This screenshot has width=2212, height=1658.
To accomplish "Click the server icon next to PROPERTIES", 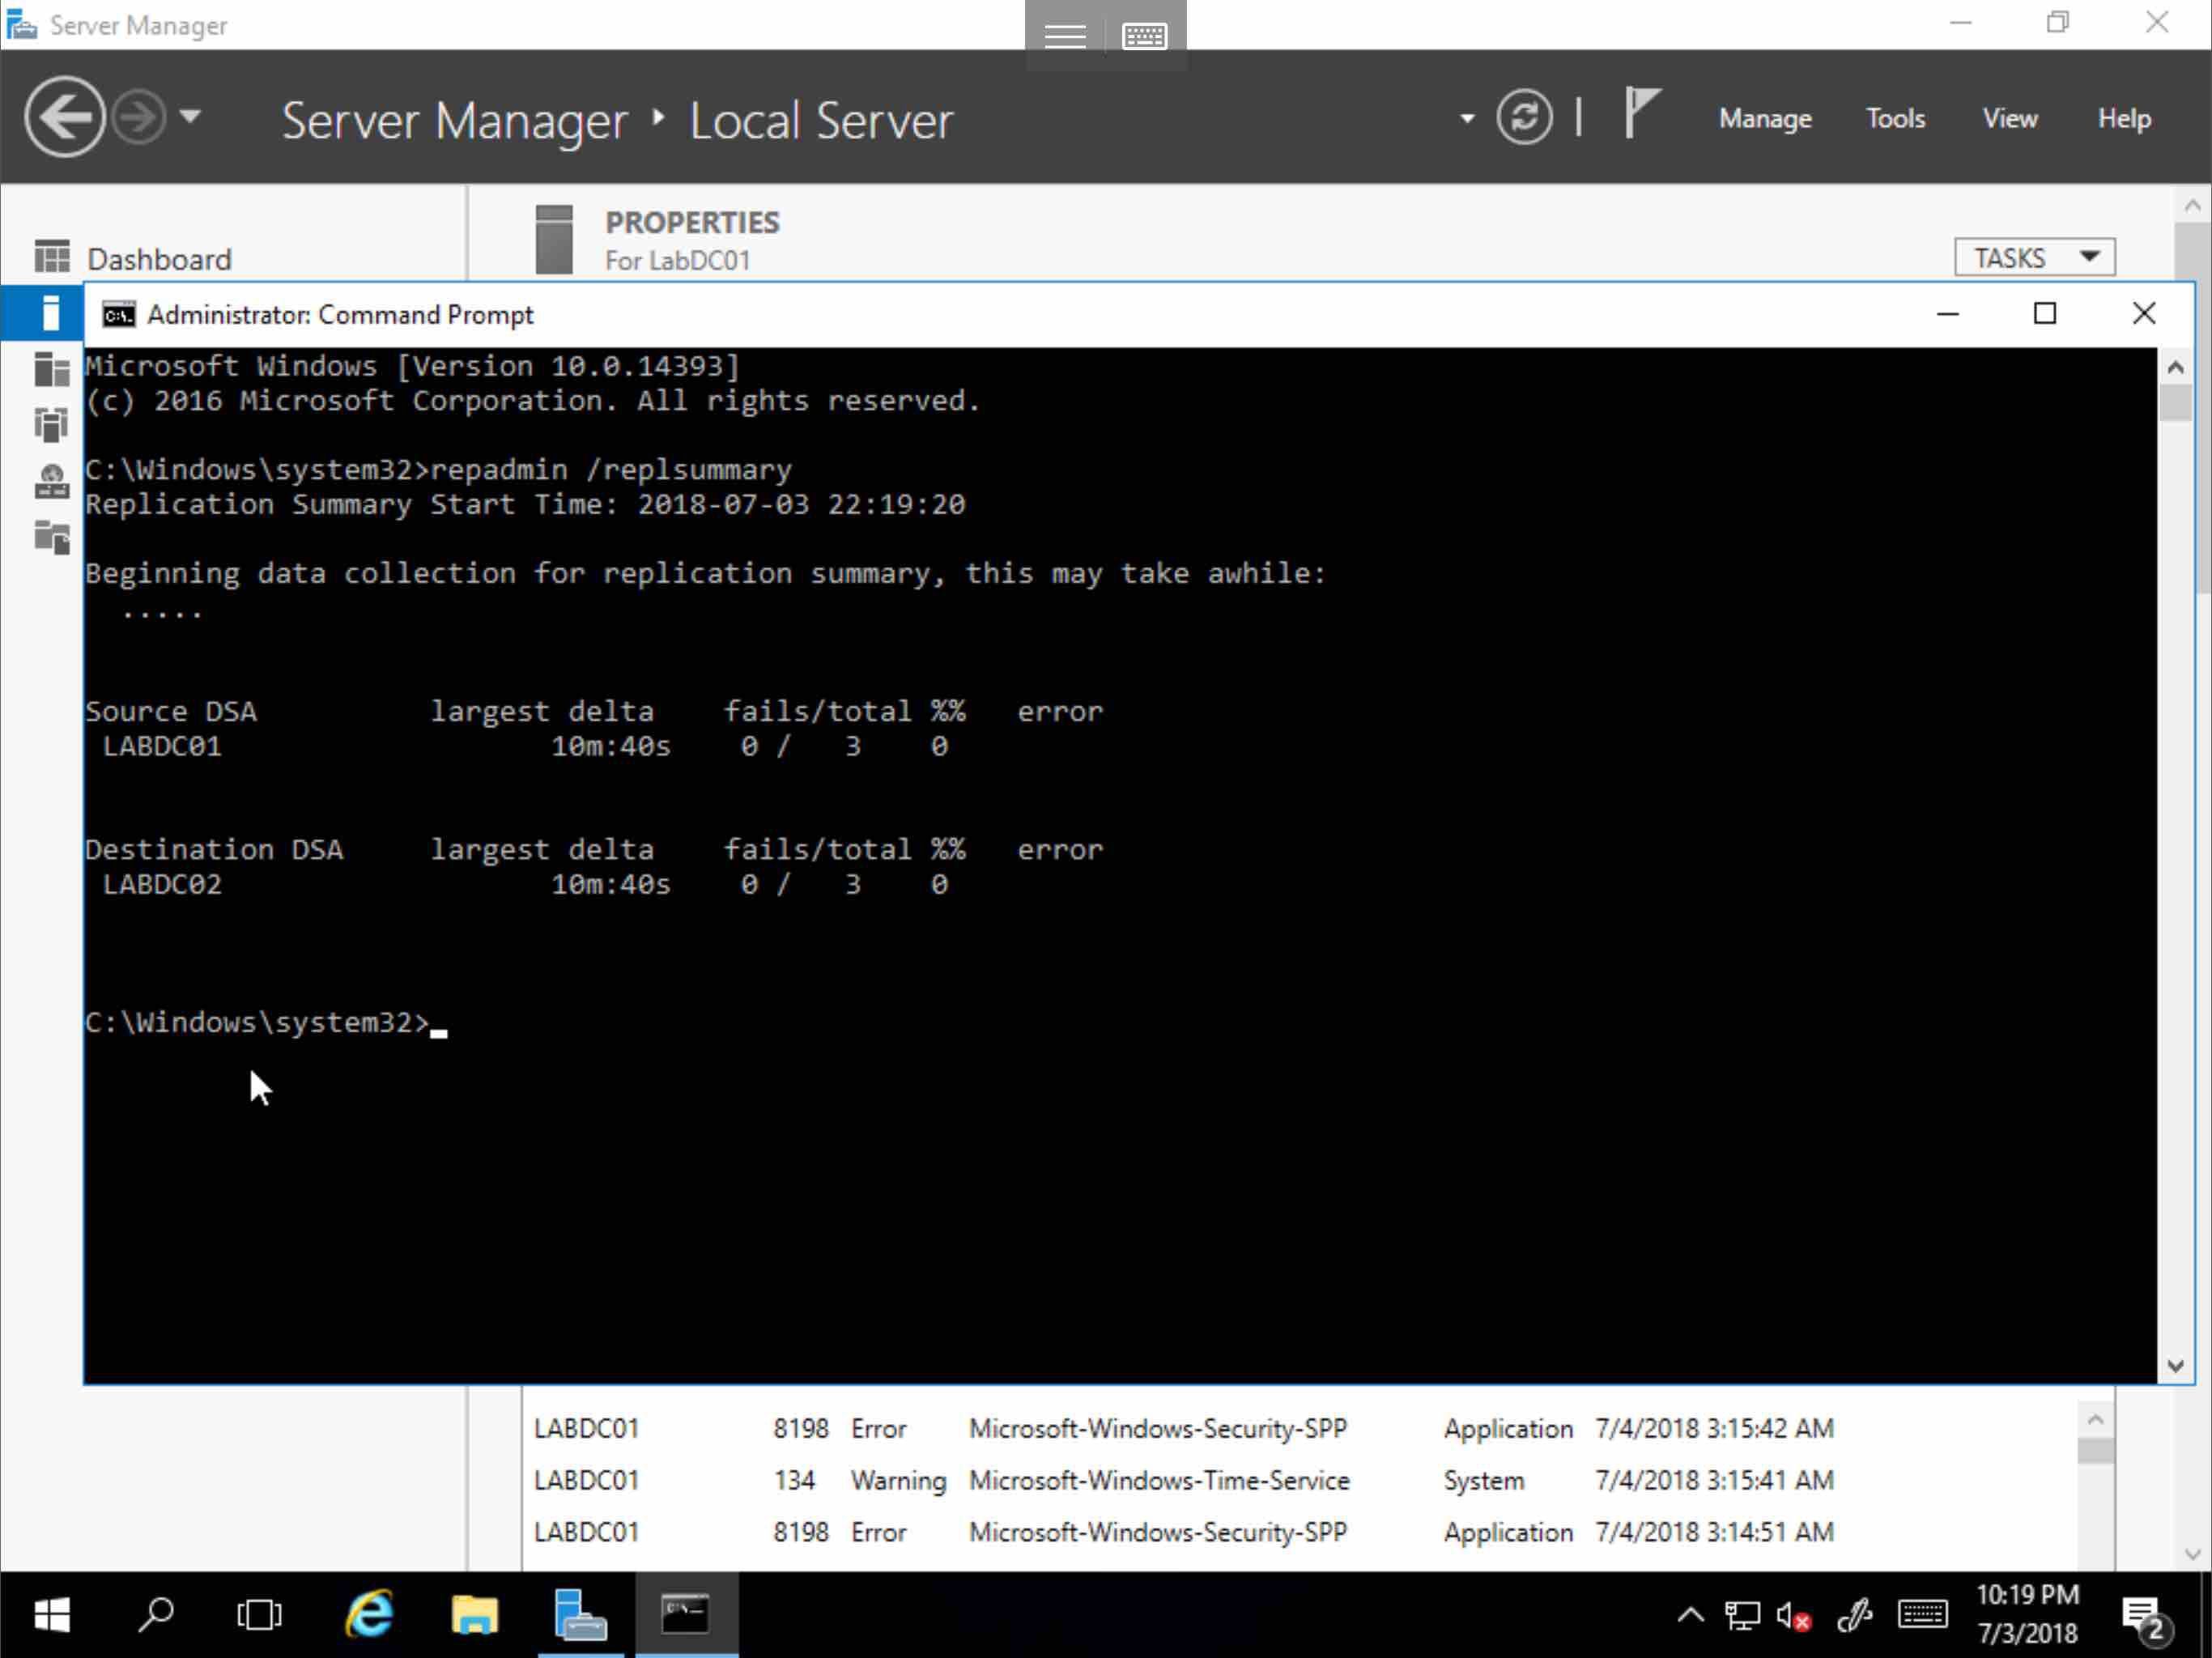I will (553, 239).
